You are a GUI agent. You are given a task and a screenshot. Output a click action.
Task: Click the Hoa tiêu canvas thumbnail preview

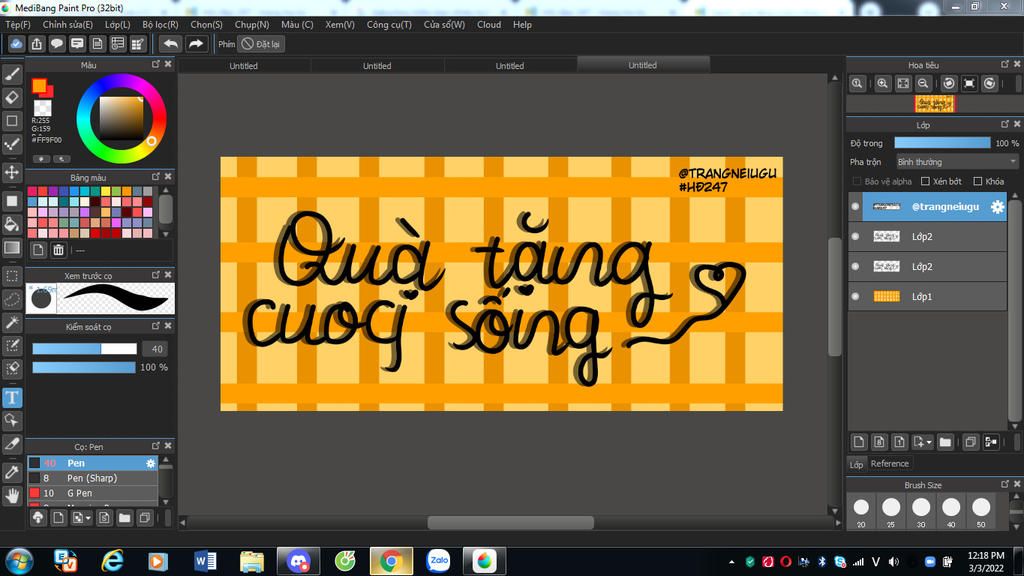tap(934, 103)
